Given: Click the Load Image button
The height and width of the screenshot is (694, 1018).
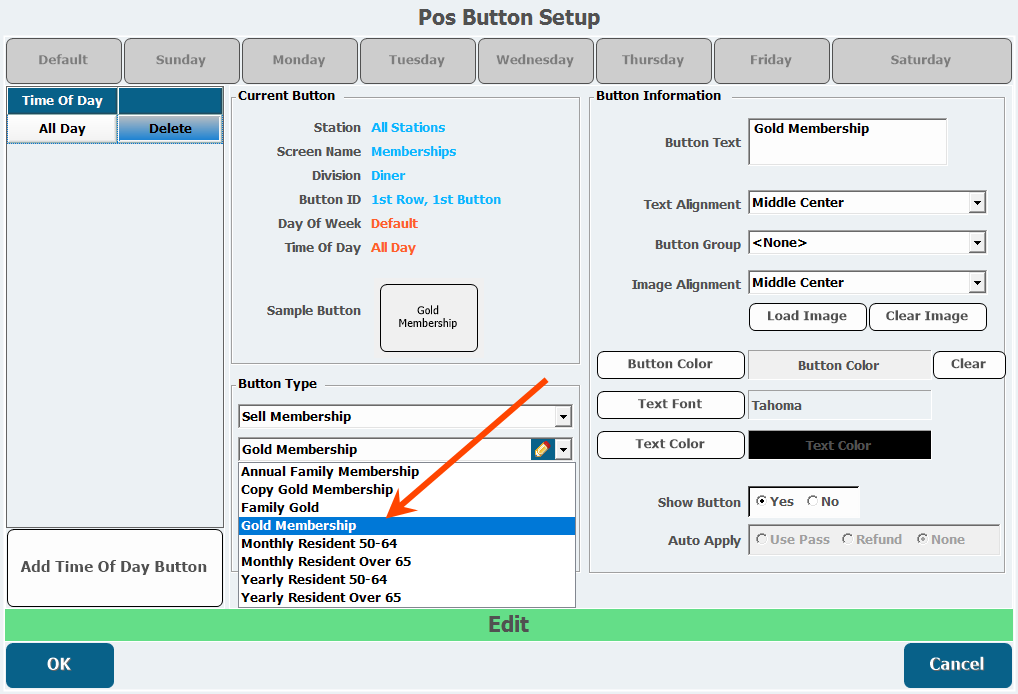Looking at the screenshot, I should (x=808, y=317).
